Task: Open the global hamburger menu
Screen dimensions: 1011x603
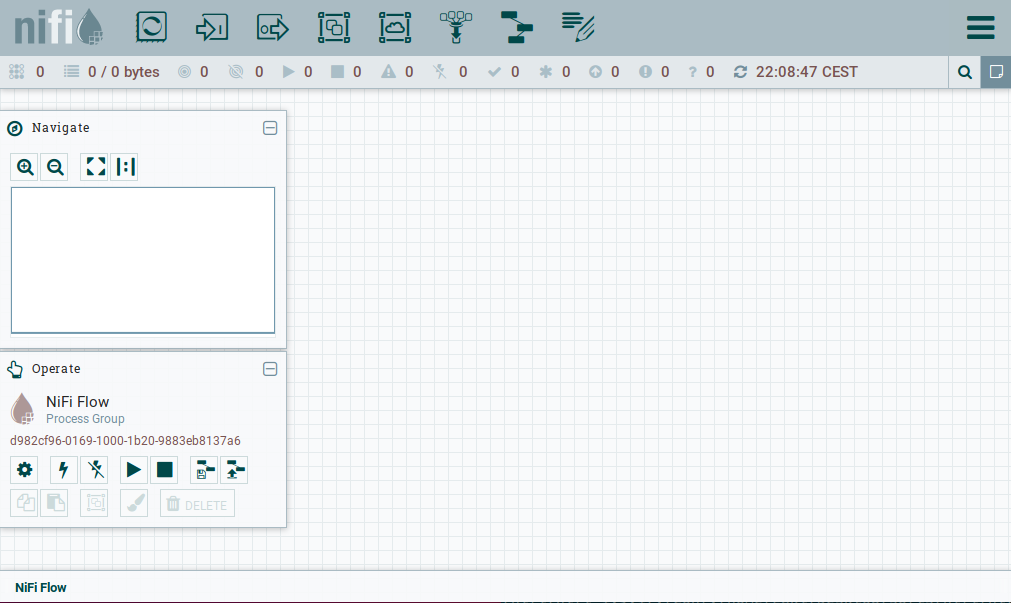Action: 981,28
